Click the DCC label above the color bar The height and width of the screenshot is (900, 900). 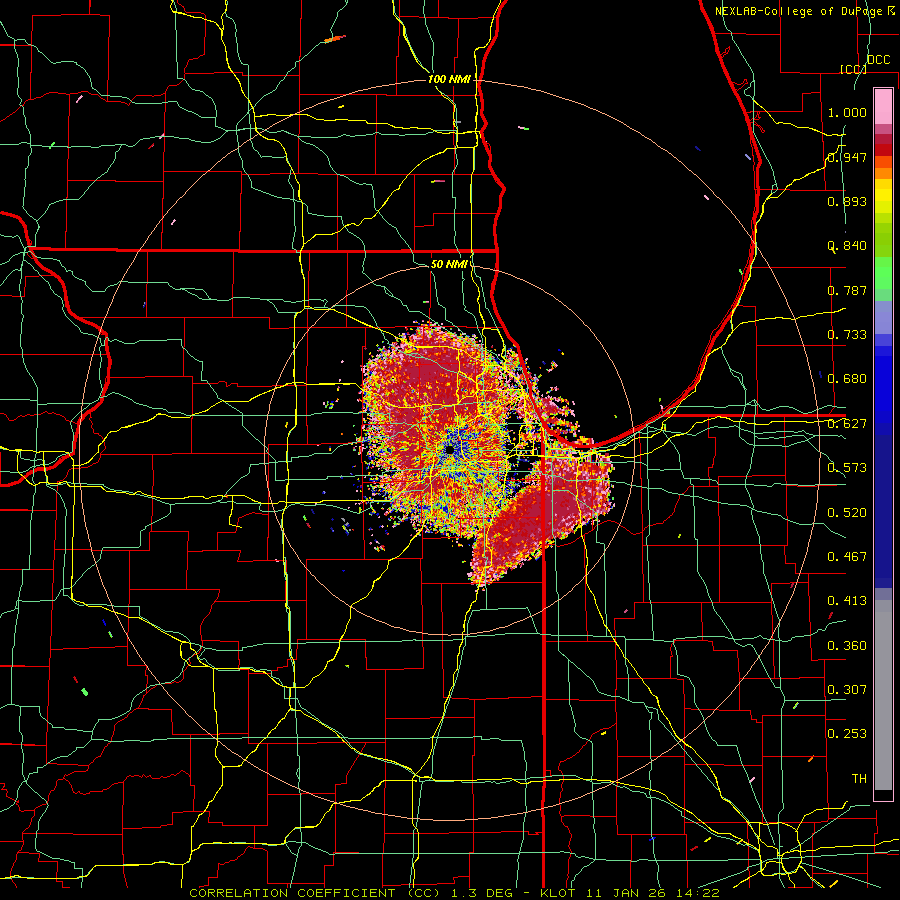(x=878, y=60)
